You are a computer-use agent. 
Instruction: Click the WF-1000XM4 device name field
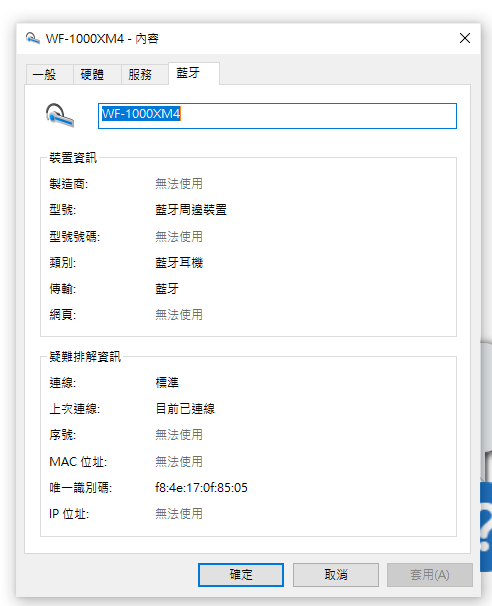[277, 116]
